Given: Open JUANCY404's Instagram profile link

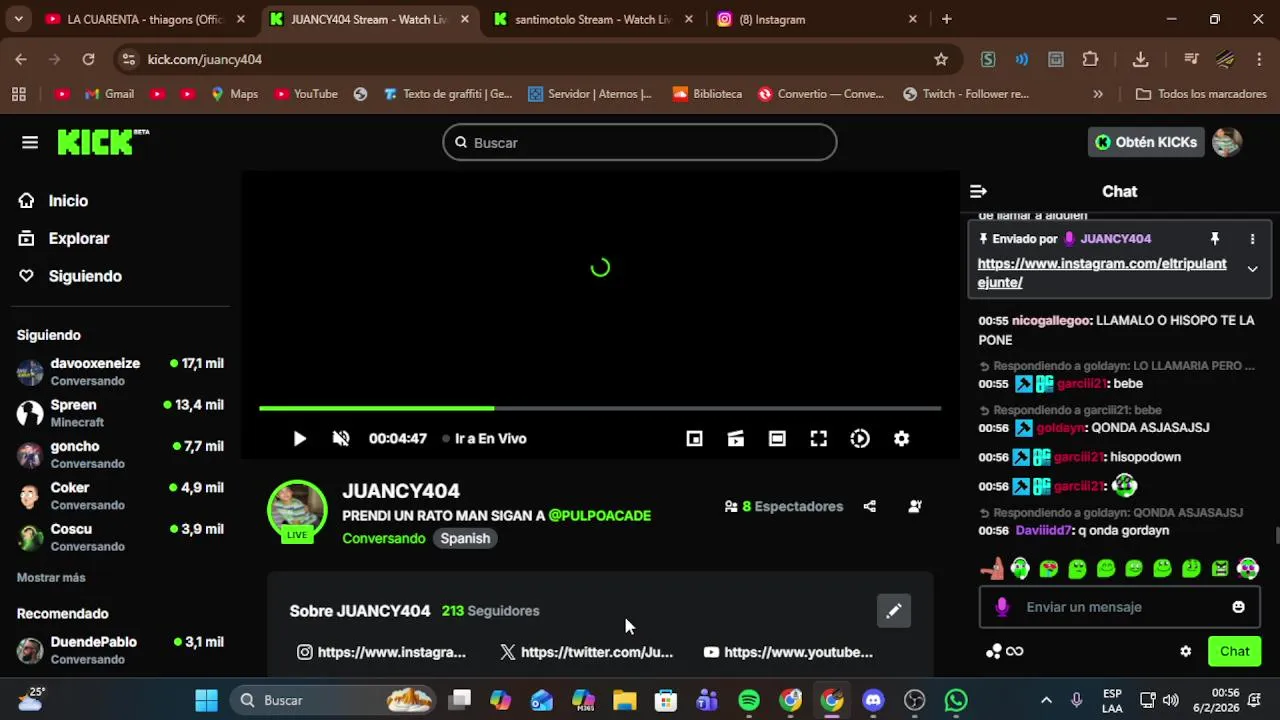Looking at the screenshot, I should pos(381,652).
